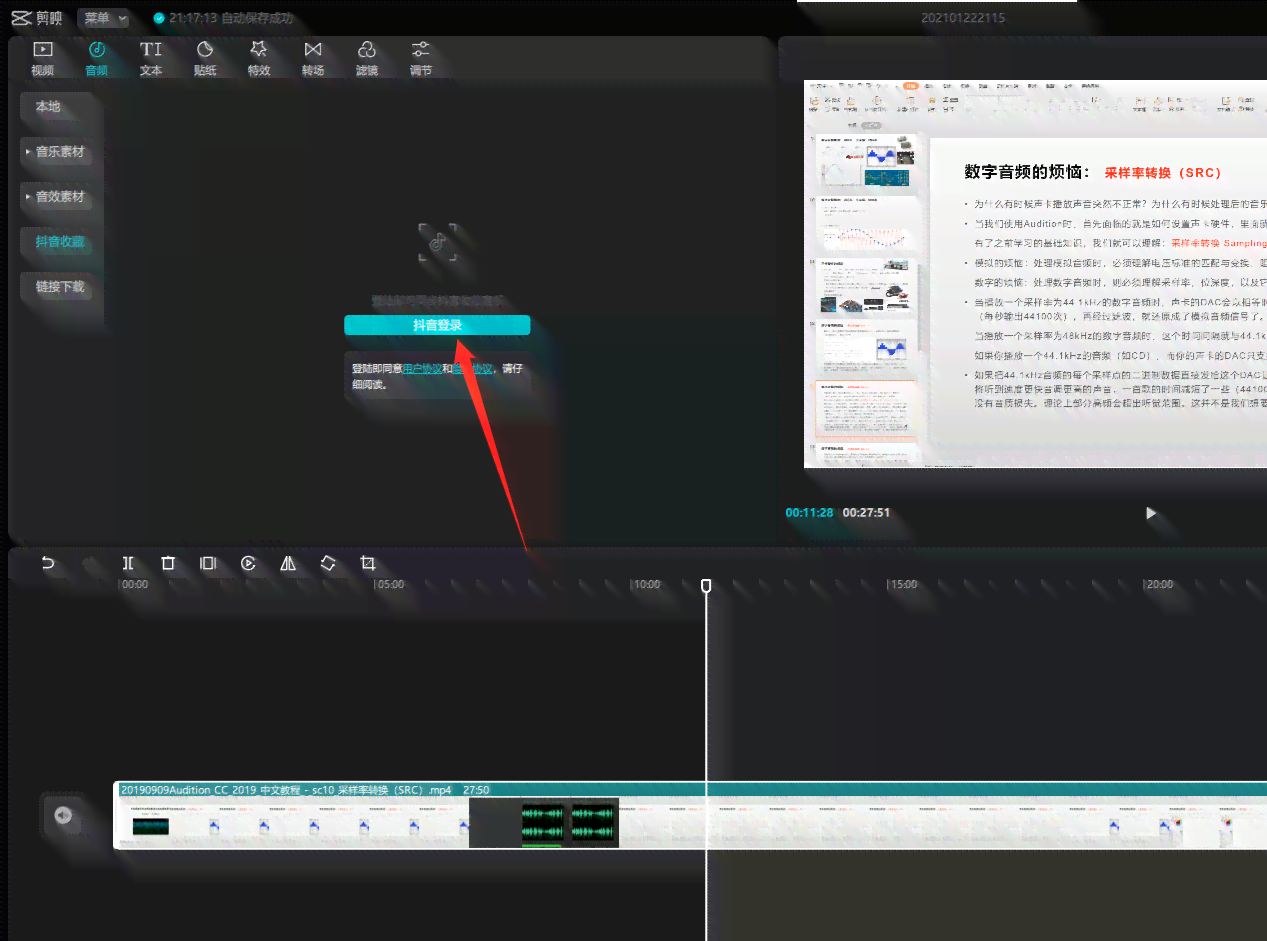
Task: Select the crop tool icon
Action: point(368,564)
